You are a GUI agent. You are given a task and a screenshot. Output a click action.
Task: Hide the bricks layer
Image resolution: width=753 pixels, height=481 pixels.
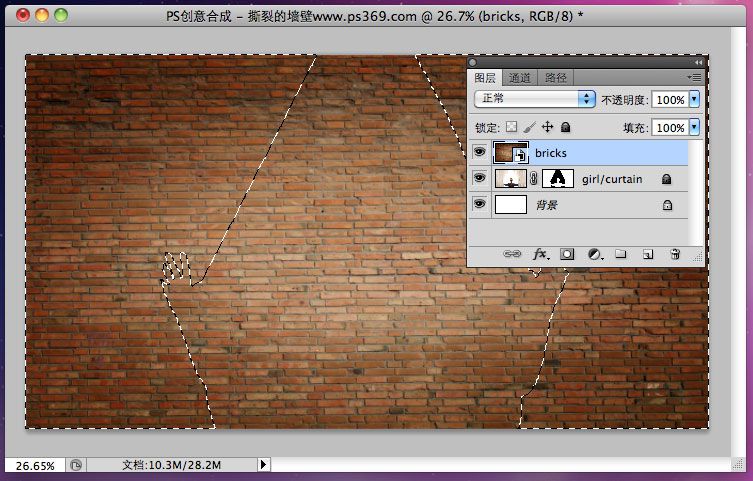point(479,152)
